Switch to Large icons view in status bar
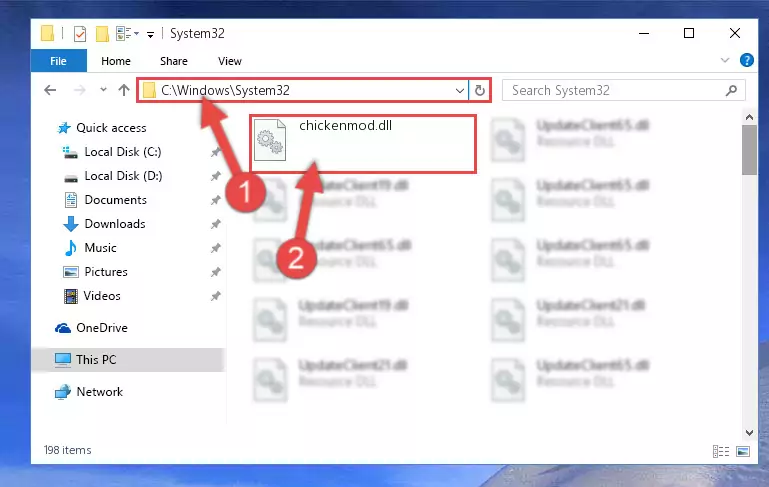This screenshot has height=487, width=769. [743, 451]
